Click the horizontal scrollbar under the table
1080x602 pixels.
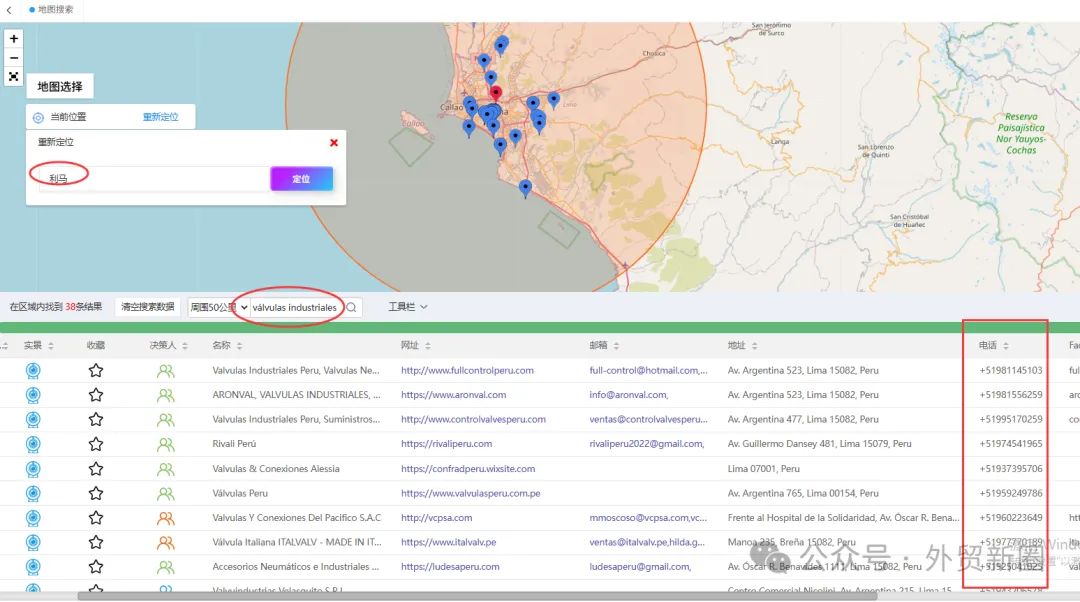[x=477, y=596]
